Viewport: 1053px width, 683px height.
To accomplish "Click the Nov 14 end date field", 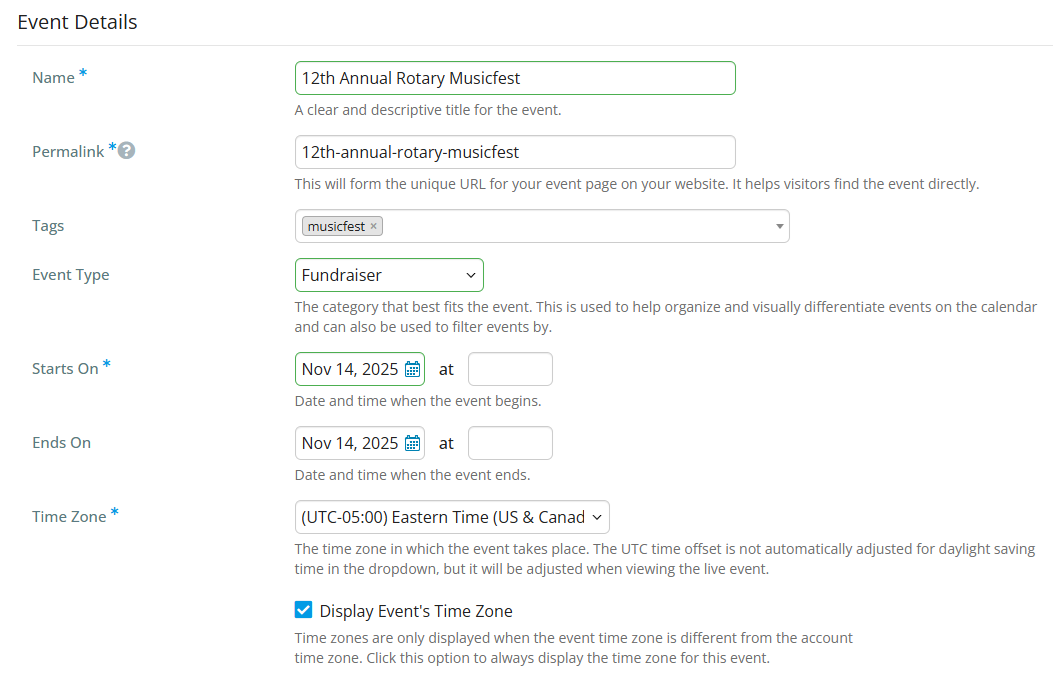I will [x=350, y=442].
